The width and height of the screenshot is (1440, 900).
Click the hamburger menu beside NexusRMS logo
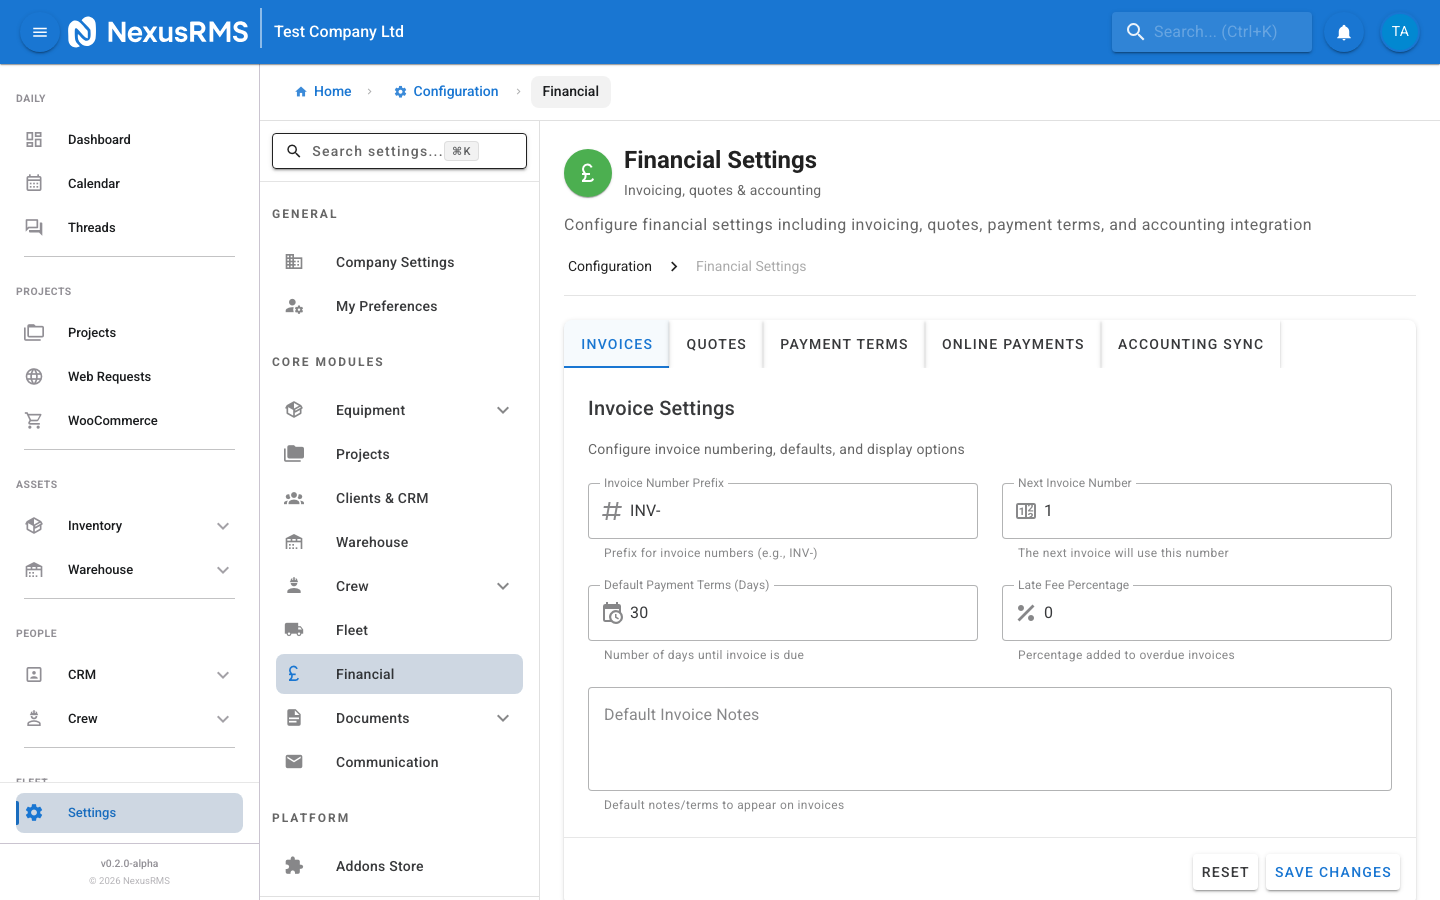39,31
